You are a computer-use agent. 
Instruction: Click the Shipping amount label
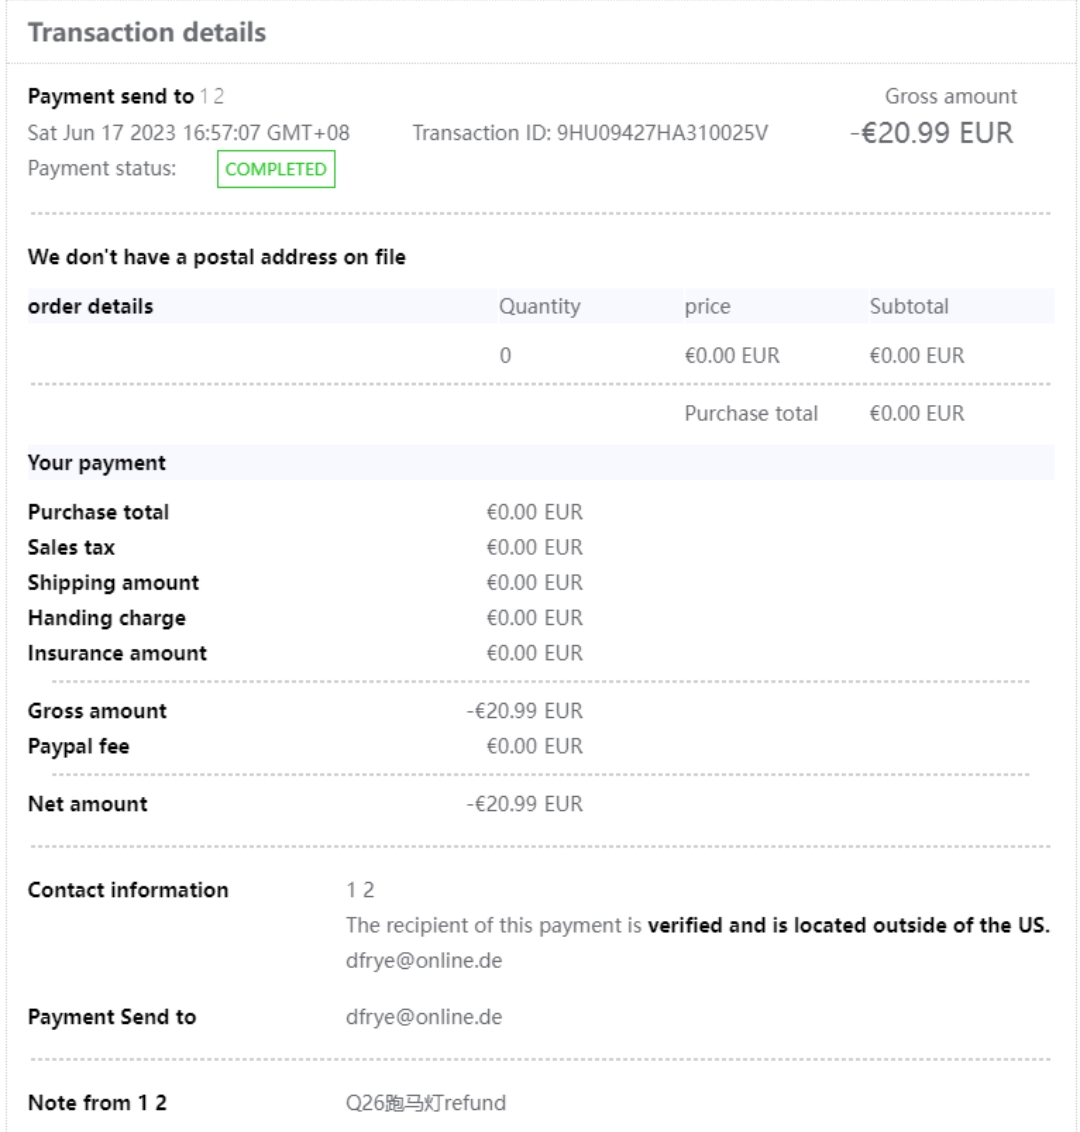pos(113,582)
